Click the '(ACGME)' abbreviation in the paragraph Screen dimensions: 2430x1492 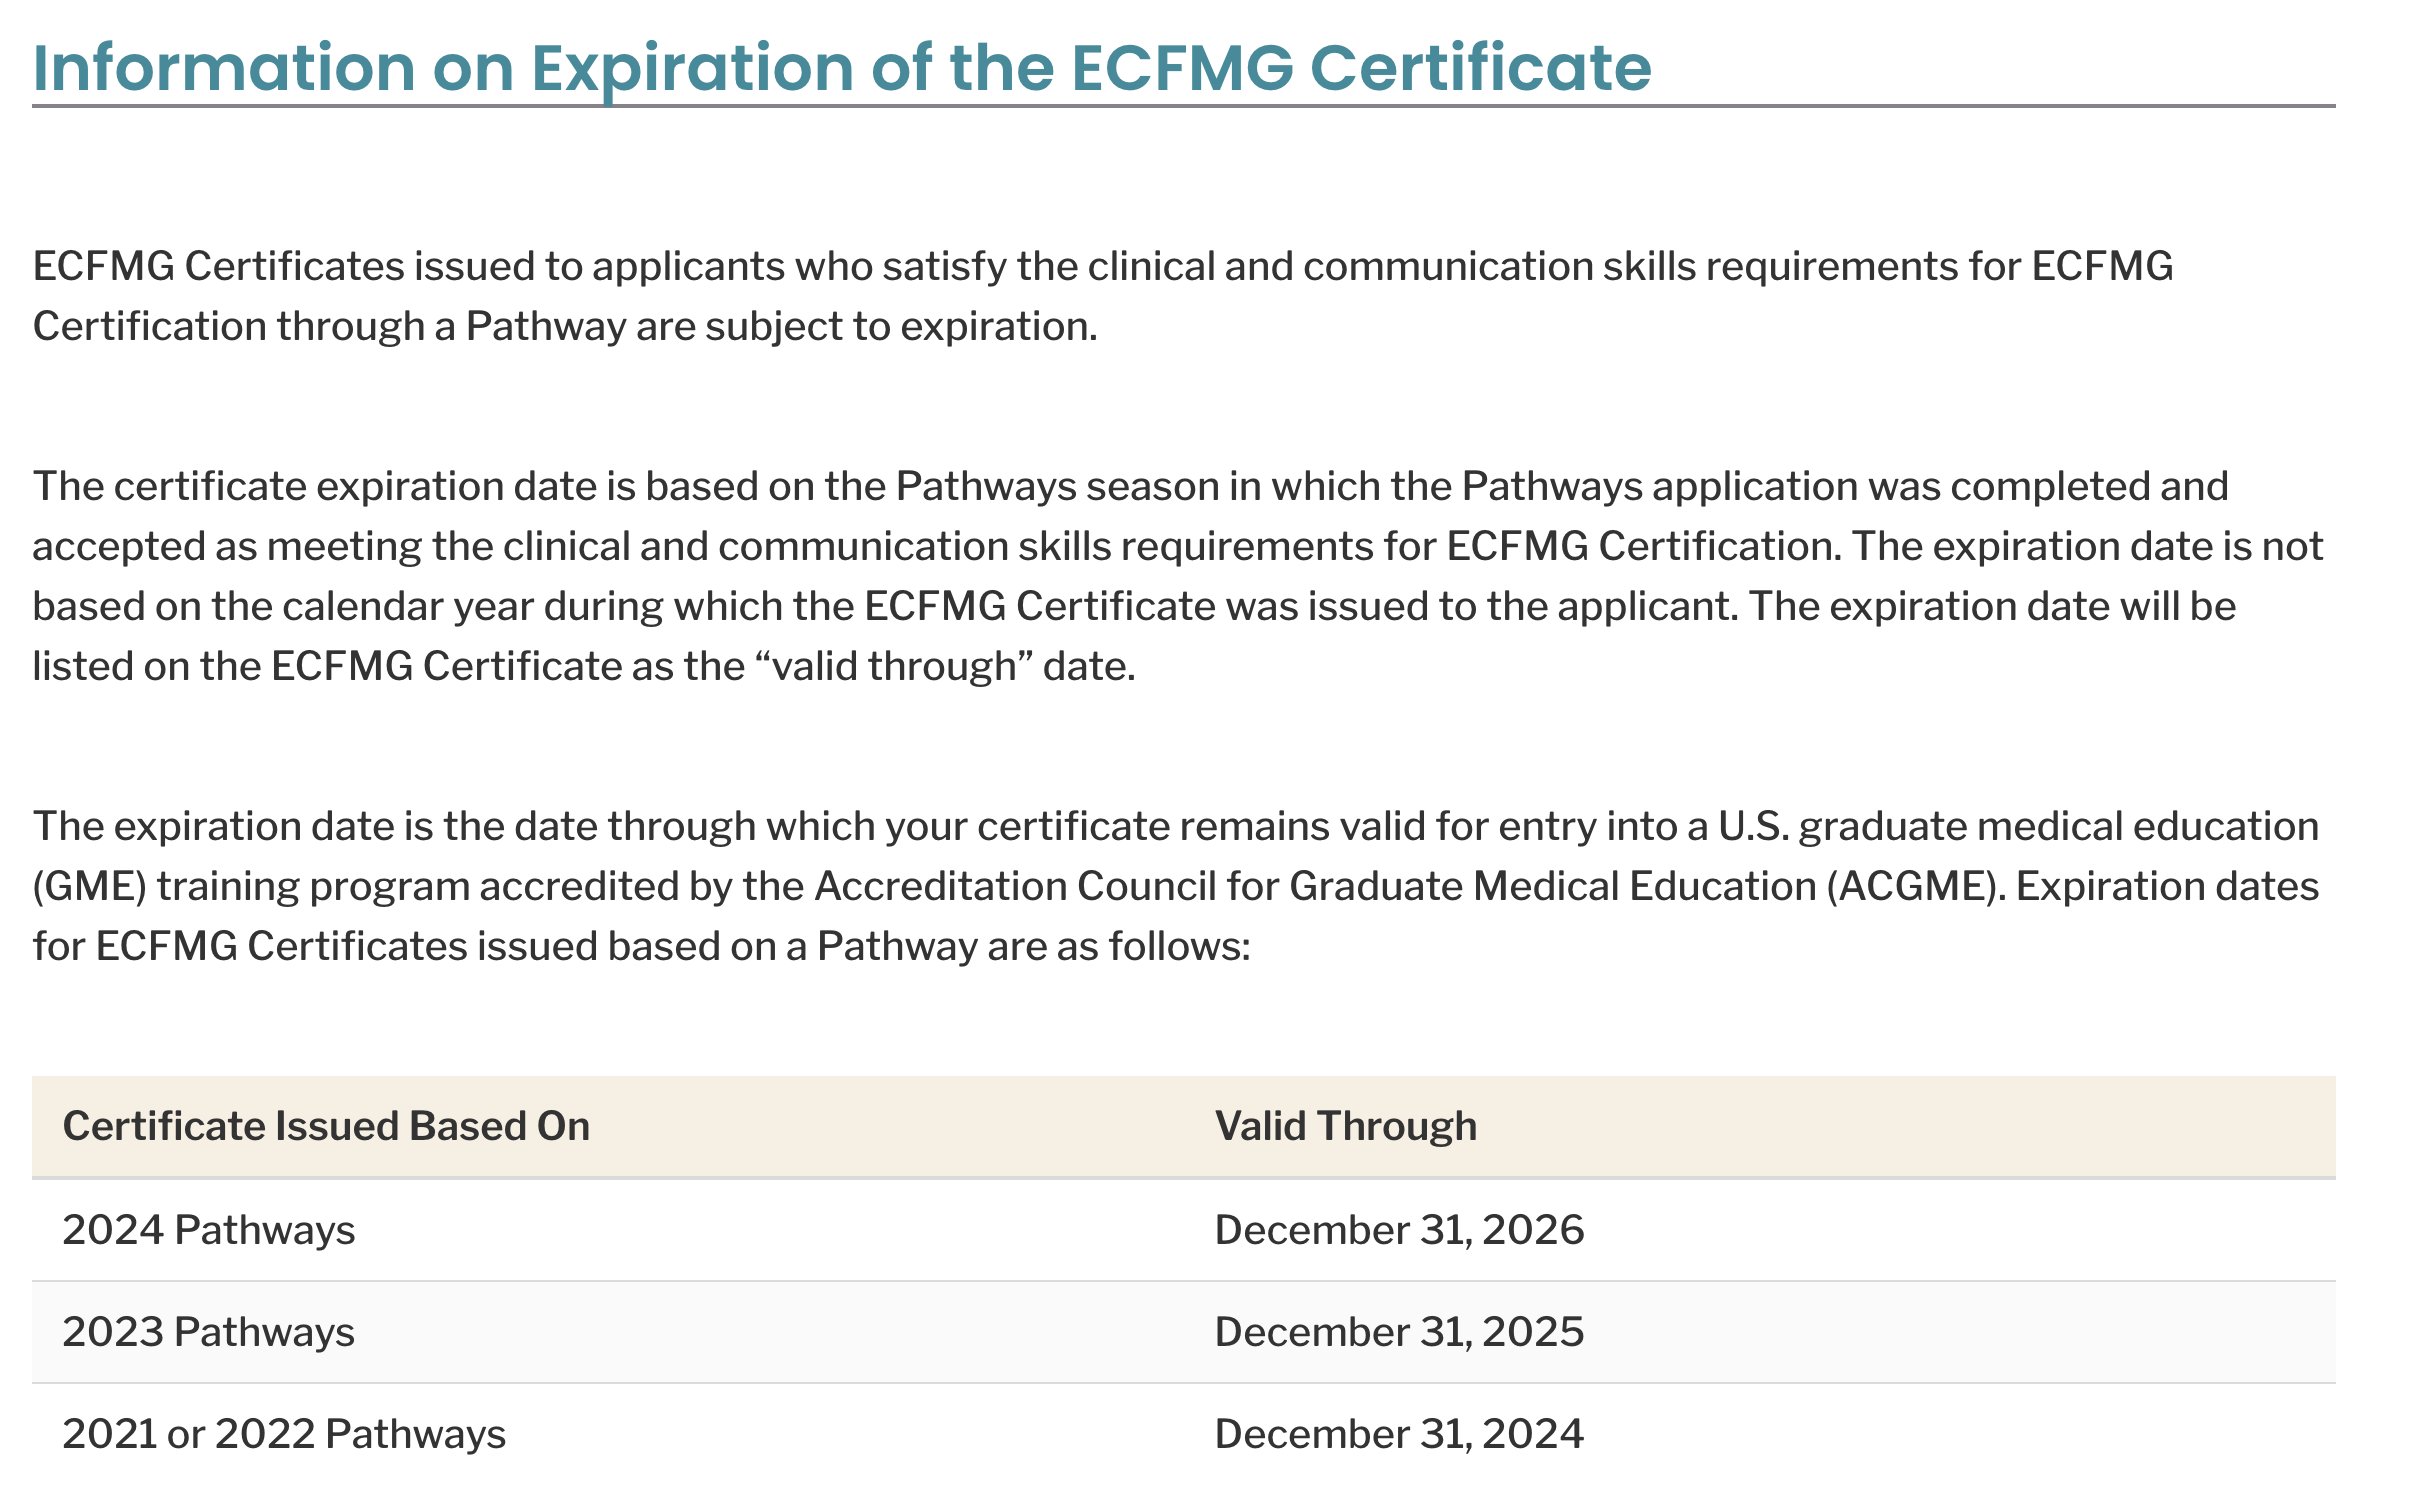click(1916, 887)
